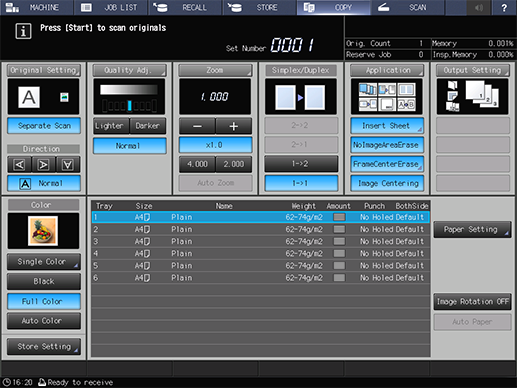Select tray 5 row in paper list
The image size is (517, 388).
click(261, 266)
